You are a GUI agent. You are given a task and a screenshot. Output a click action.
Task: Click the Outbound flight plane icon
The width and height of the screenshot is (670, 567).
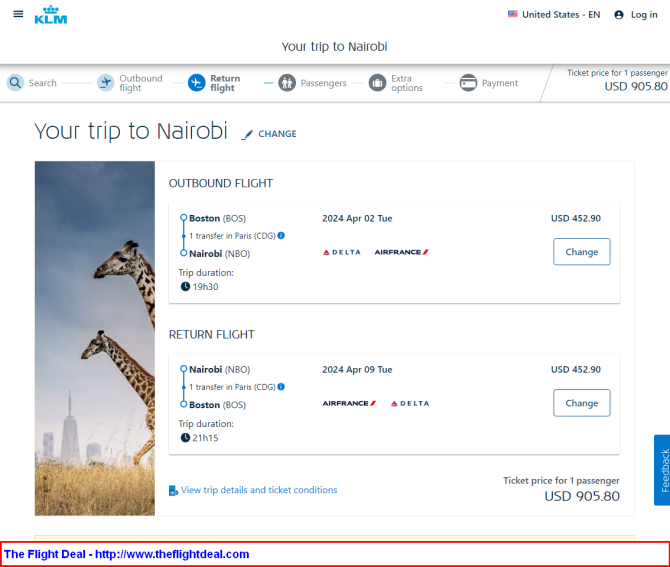pyautogui.click(x=106, y=82)
